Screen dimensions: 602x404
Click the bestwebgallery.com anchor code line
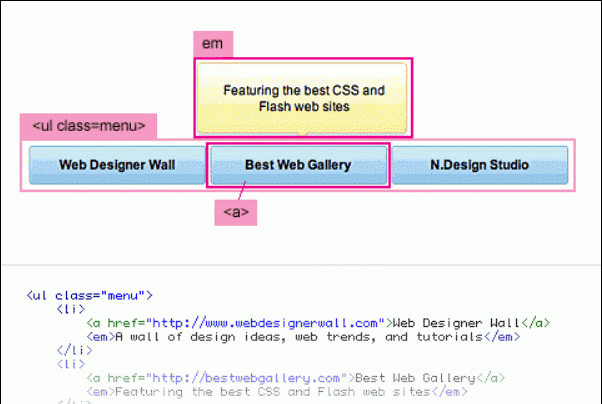coord(296,378)
